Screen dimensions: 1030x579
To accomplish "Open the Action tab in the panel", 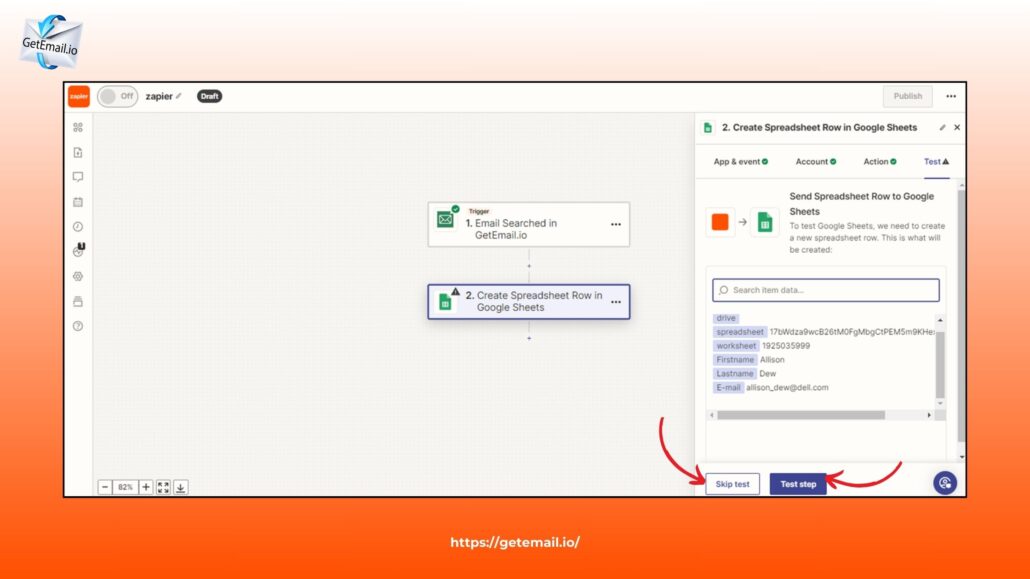I will (x=877, y=161).
